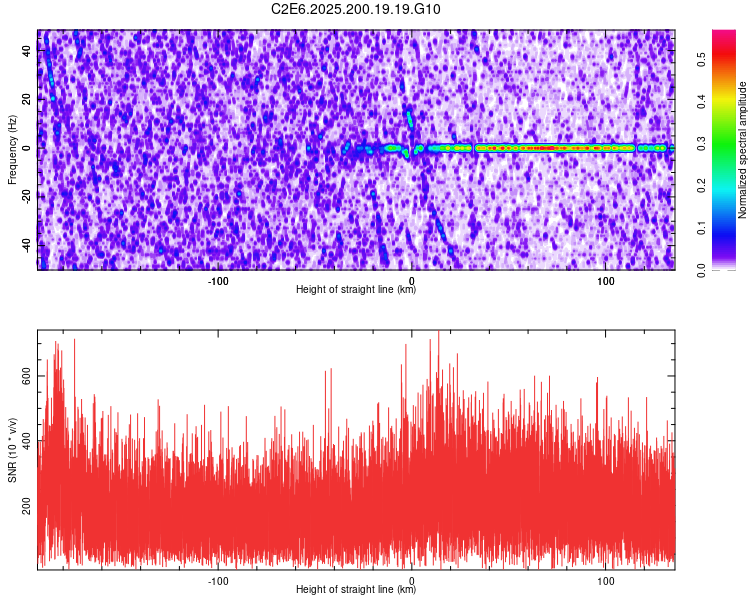
Task: Click the 100 tick under the SNR plot
Action: tap(606, 581)
